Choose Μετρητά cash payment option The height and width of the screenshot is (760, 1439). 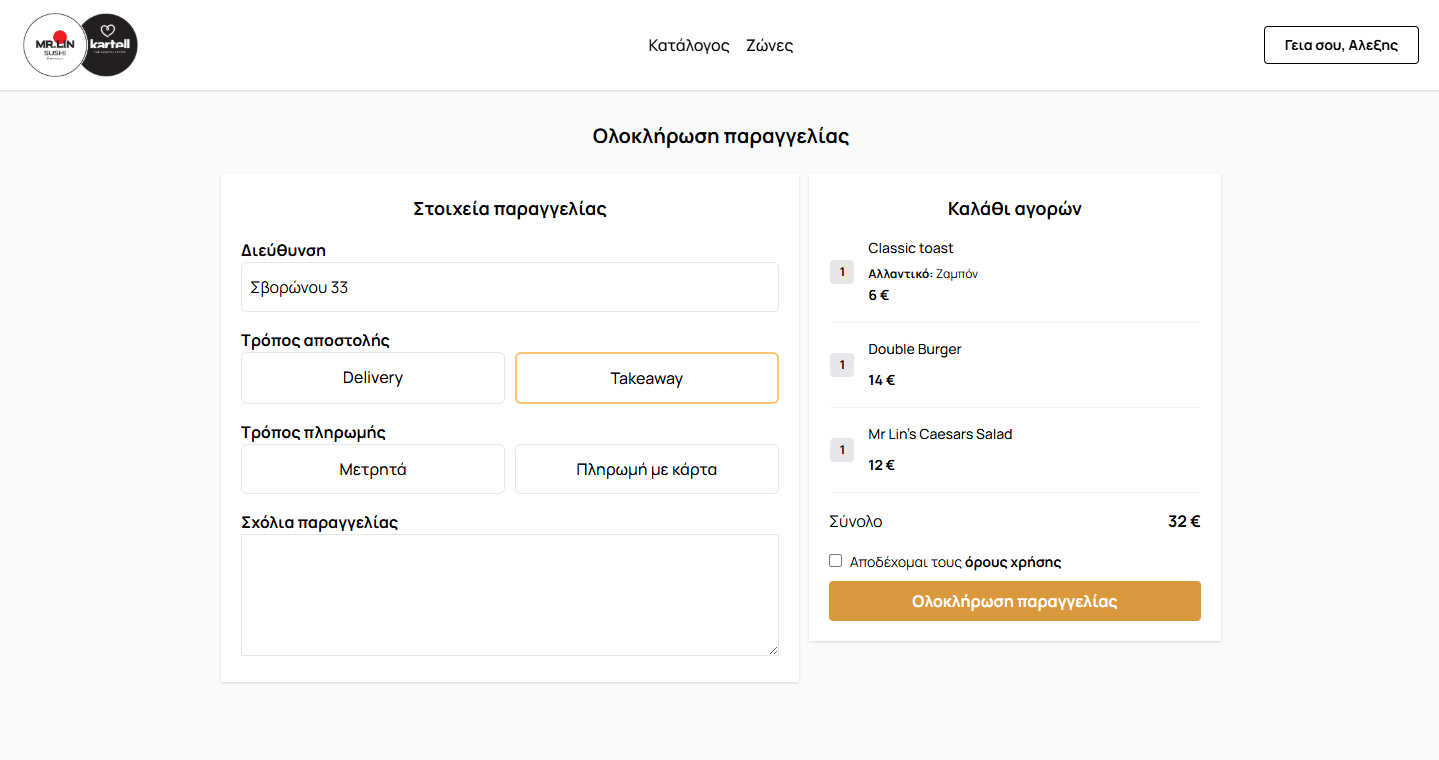373,469
